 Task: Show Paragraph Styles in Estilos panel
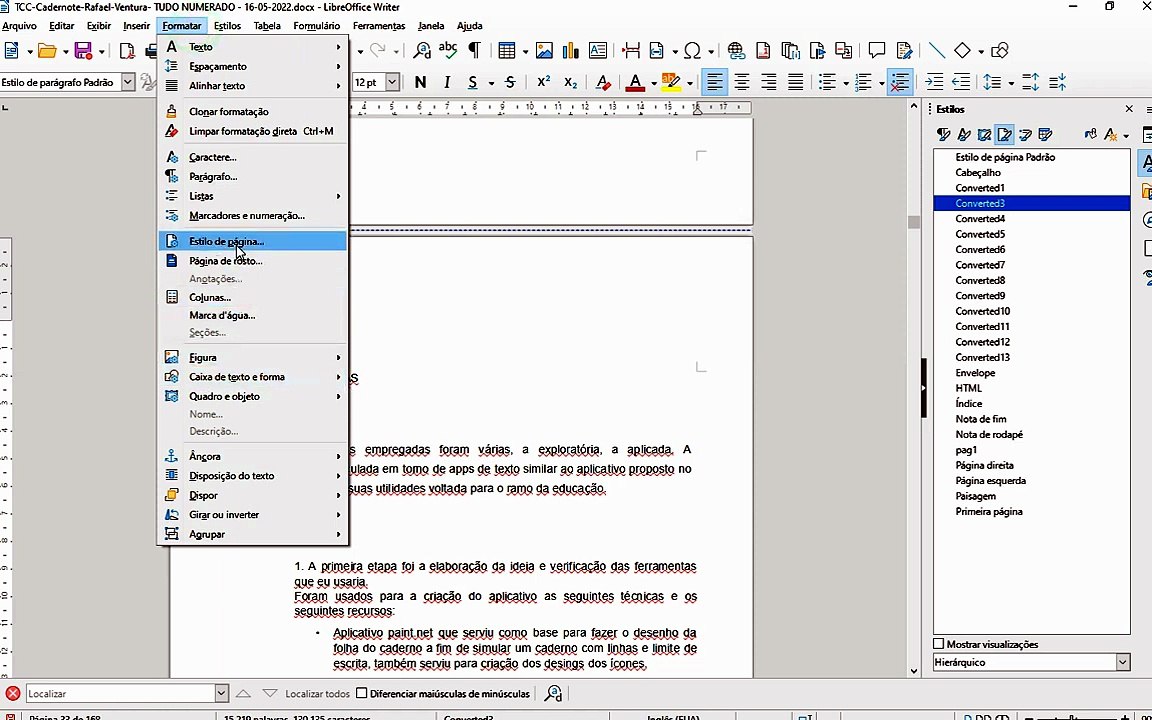943,134
